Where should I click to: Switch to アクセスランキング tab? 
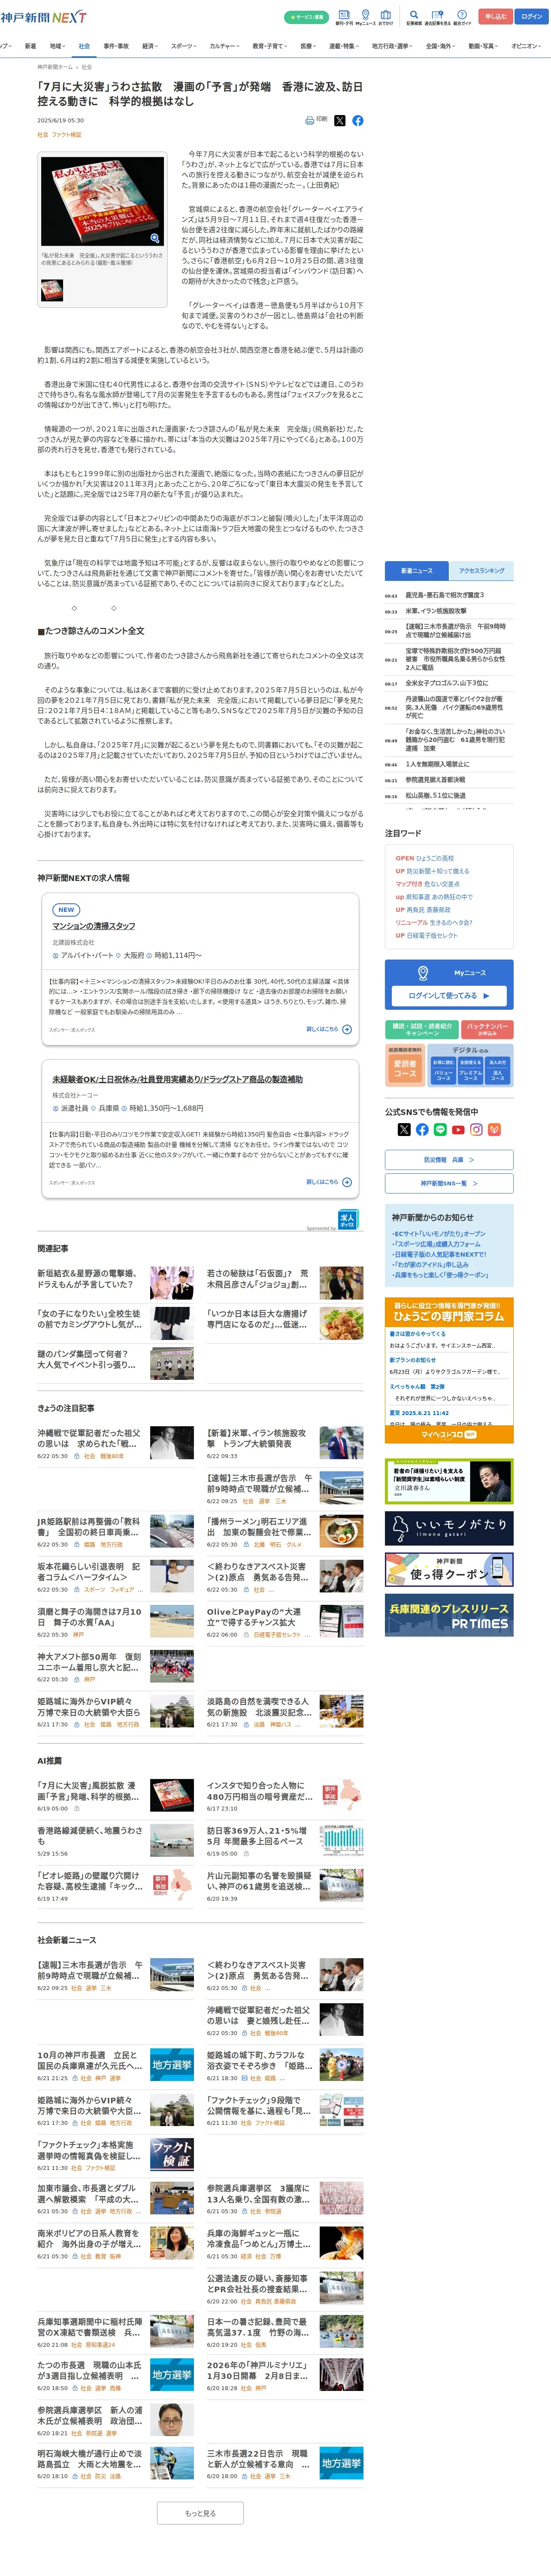(481, 571)
